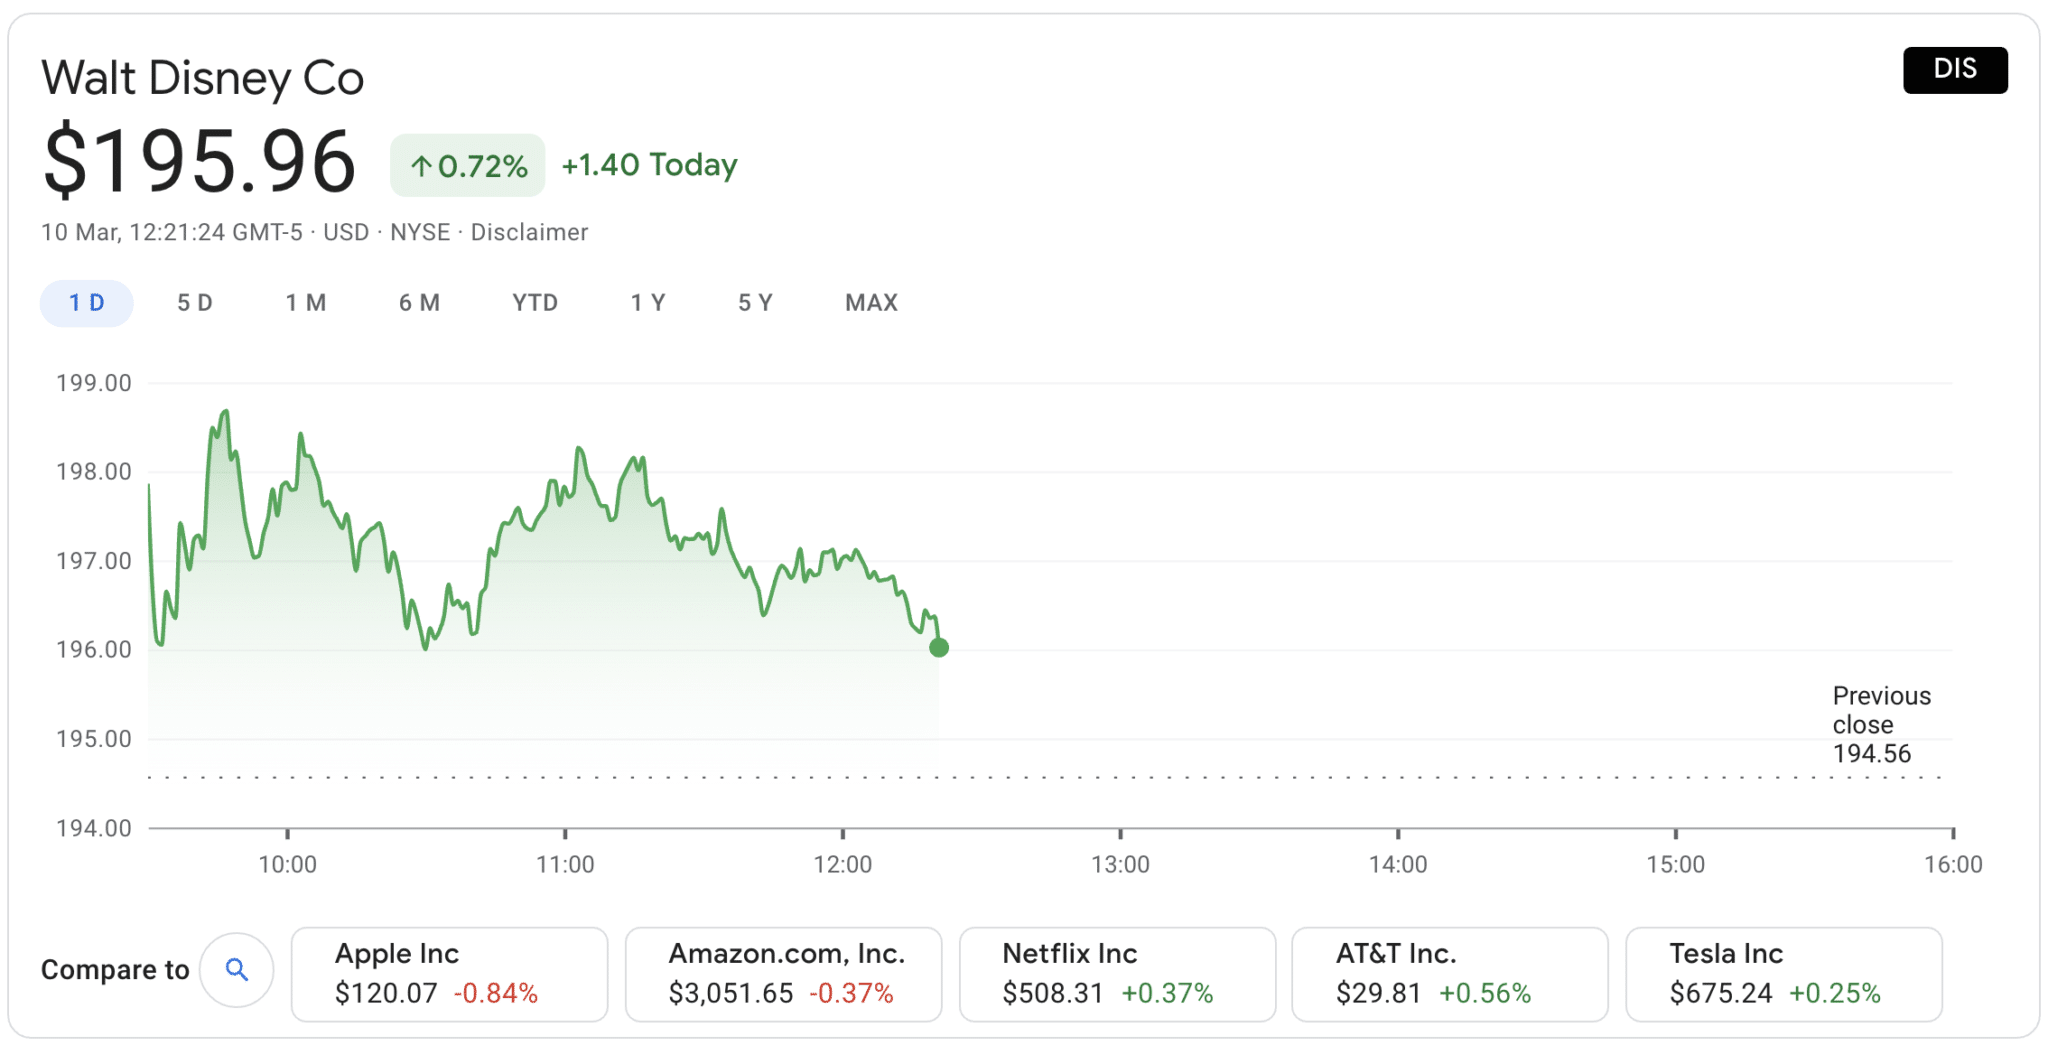
Task: Add Tesla Inc to comparison
Action: coord(1784,974)
